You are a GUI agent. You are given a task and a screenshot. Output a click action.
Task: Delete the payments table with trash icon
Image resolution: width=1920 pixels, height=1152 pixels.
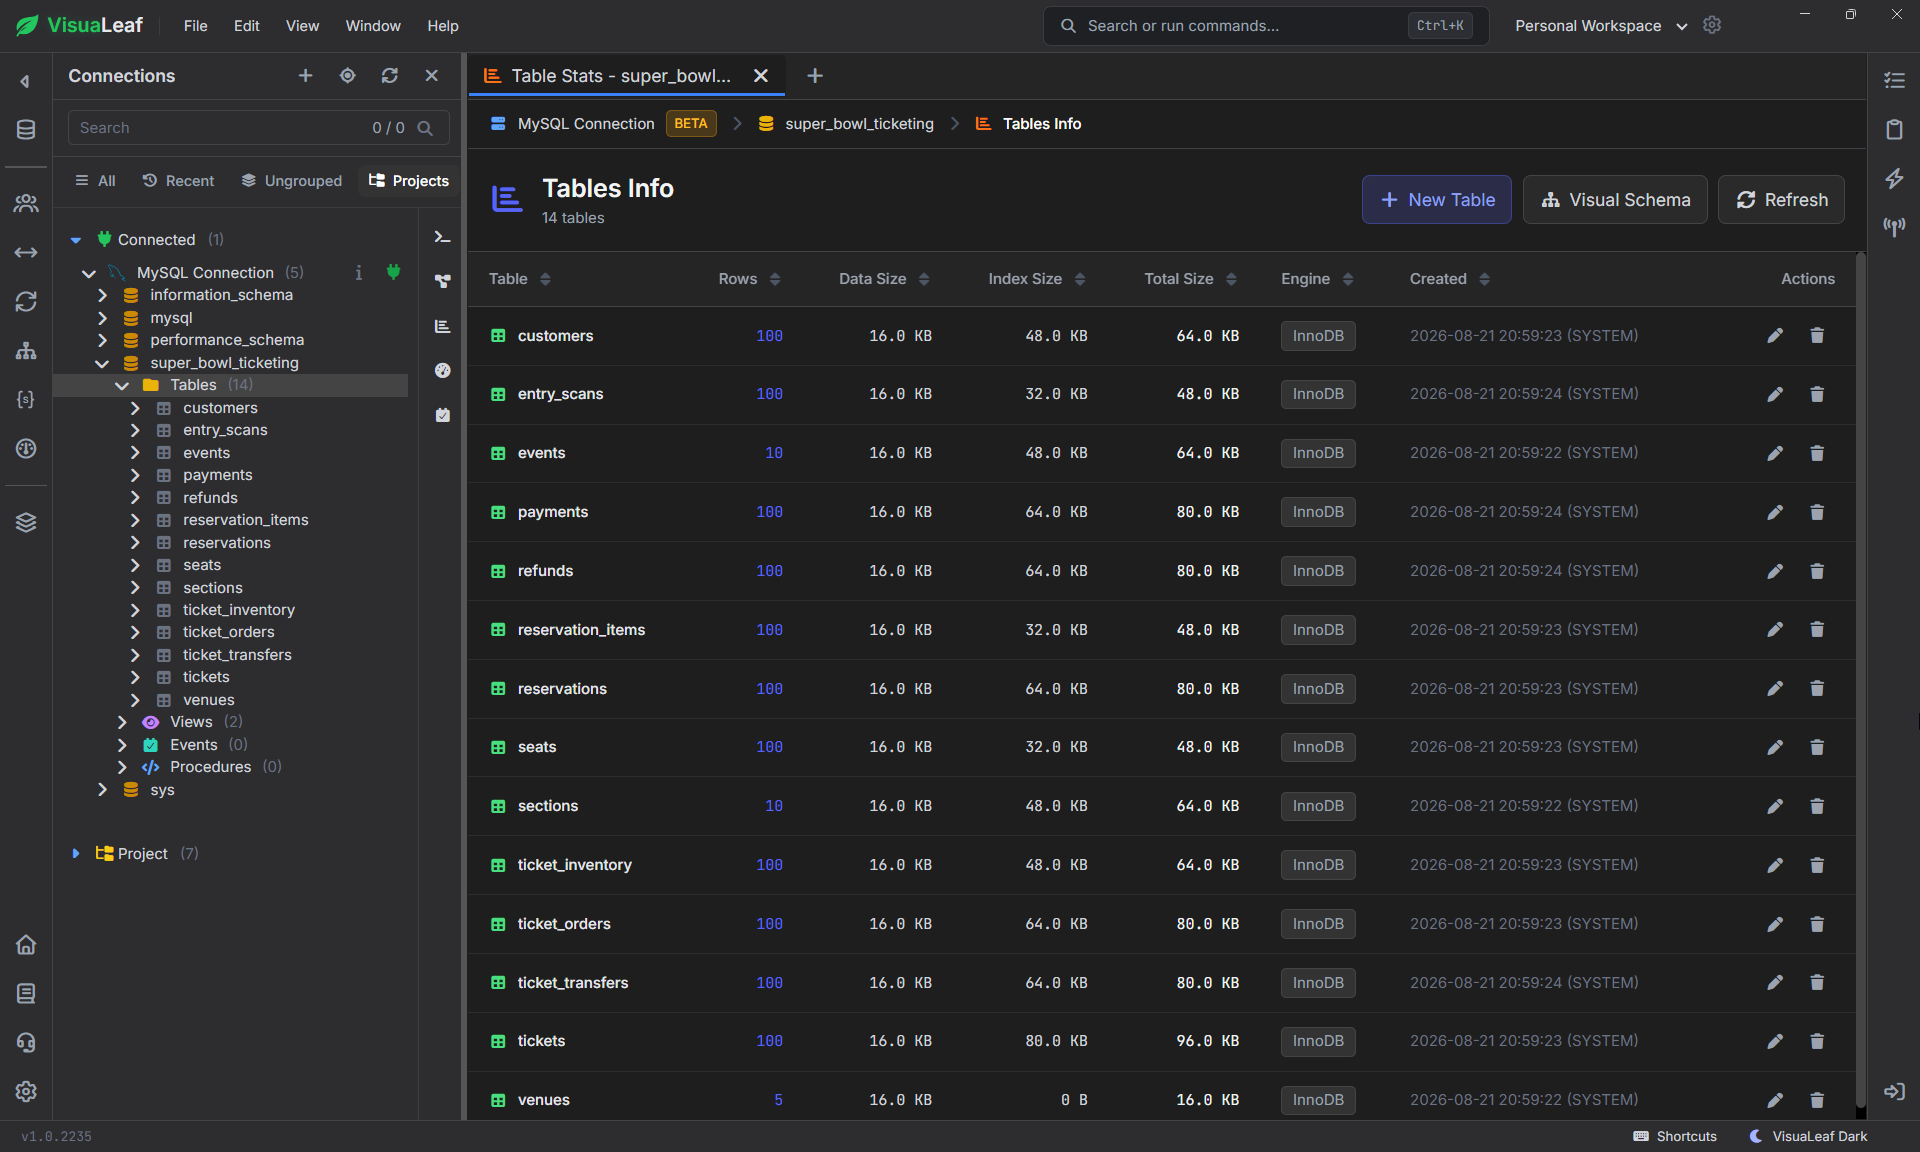[1817, 512]
